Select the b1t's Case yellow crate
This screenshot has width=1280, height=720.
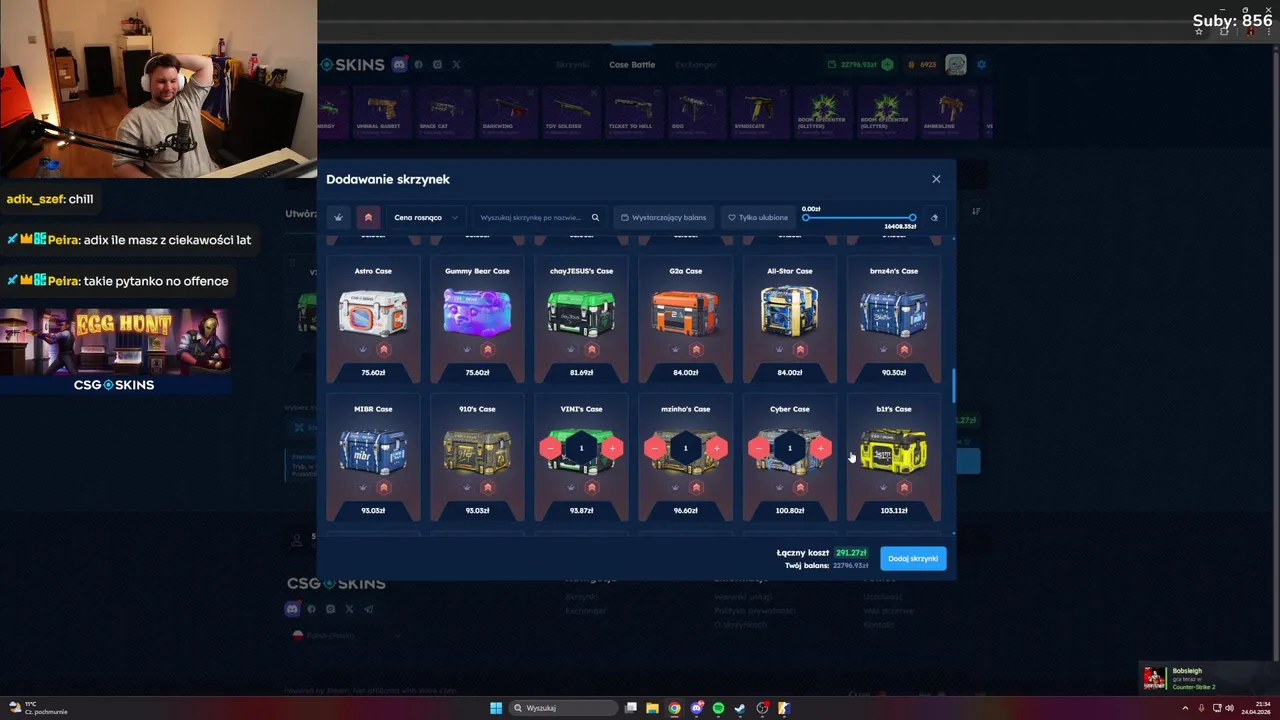pos(894,450)
